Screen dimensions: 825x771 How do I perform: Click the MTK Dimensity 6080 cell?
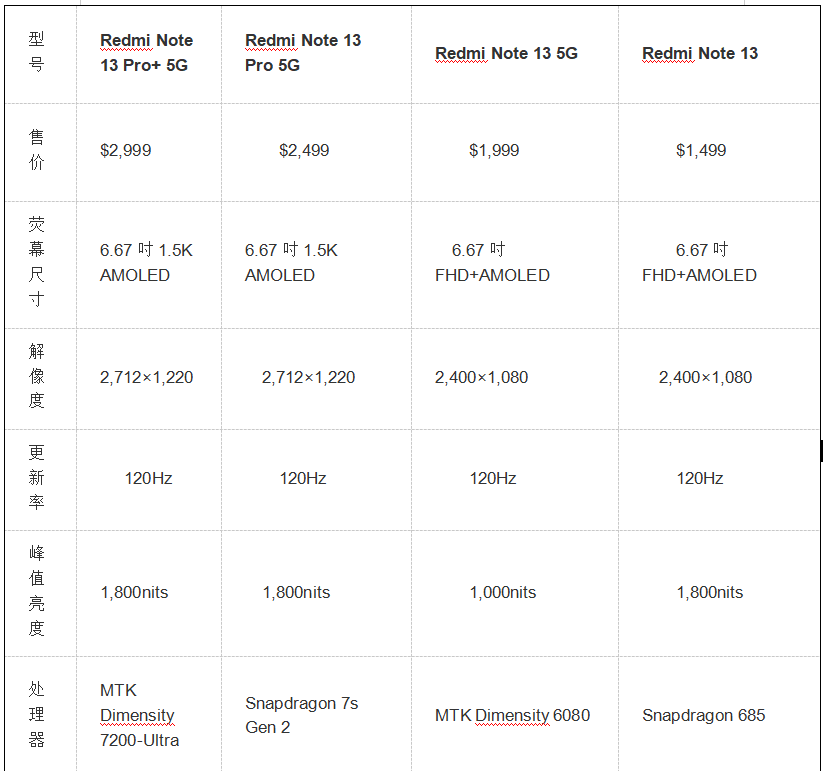[x=512, y=716]
